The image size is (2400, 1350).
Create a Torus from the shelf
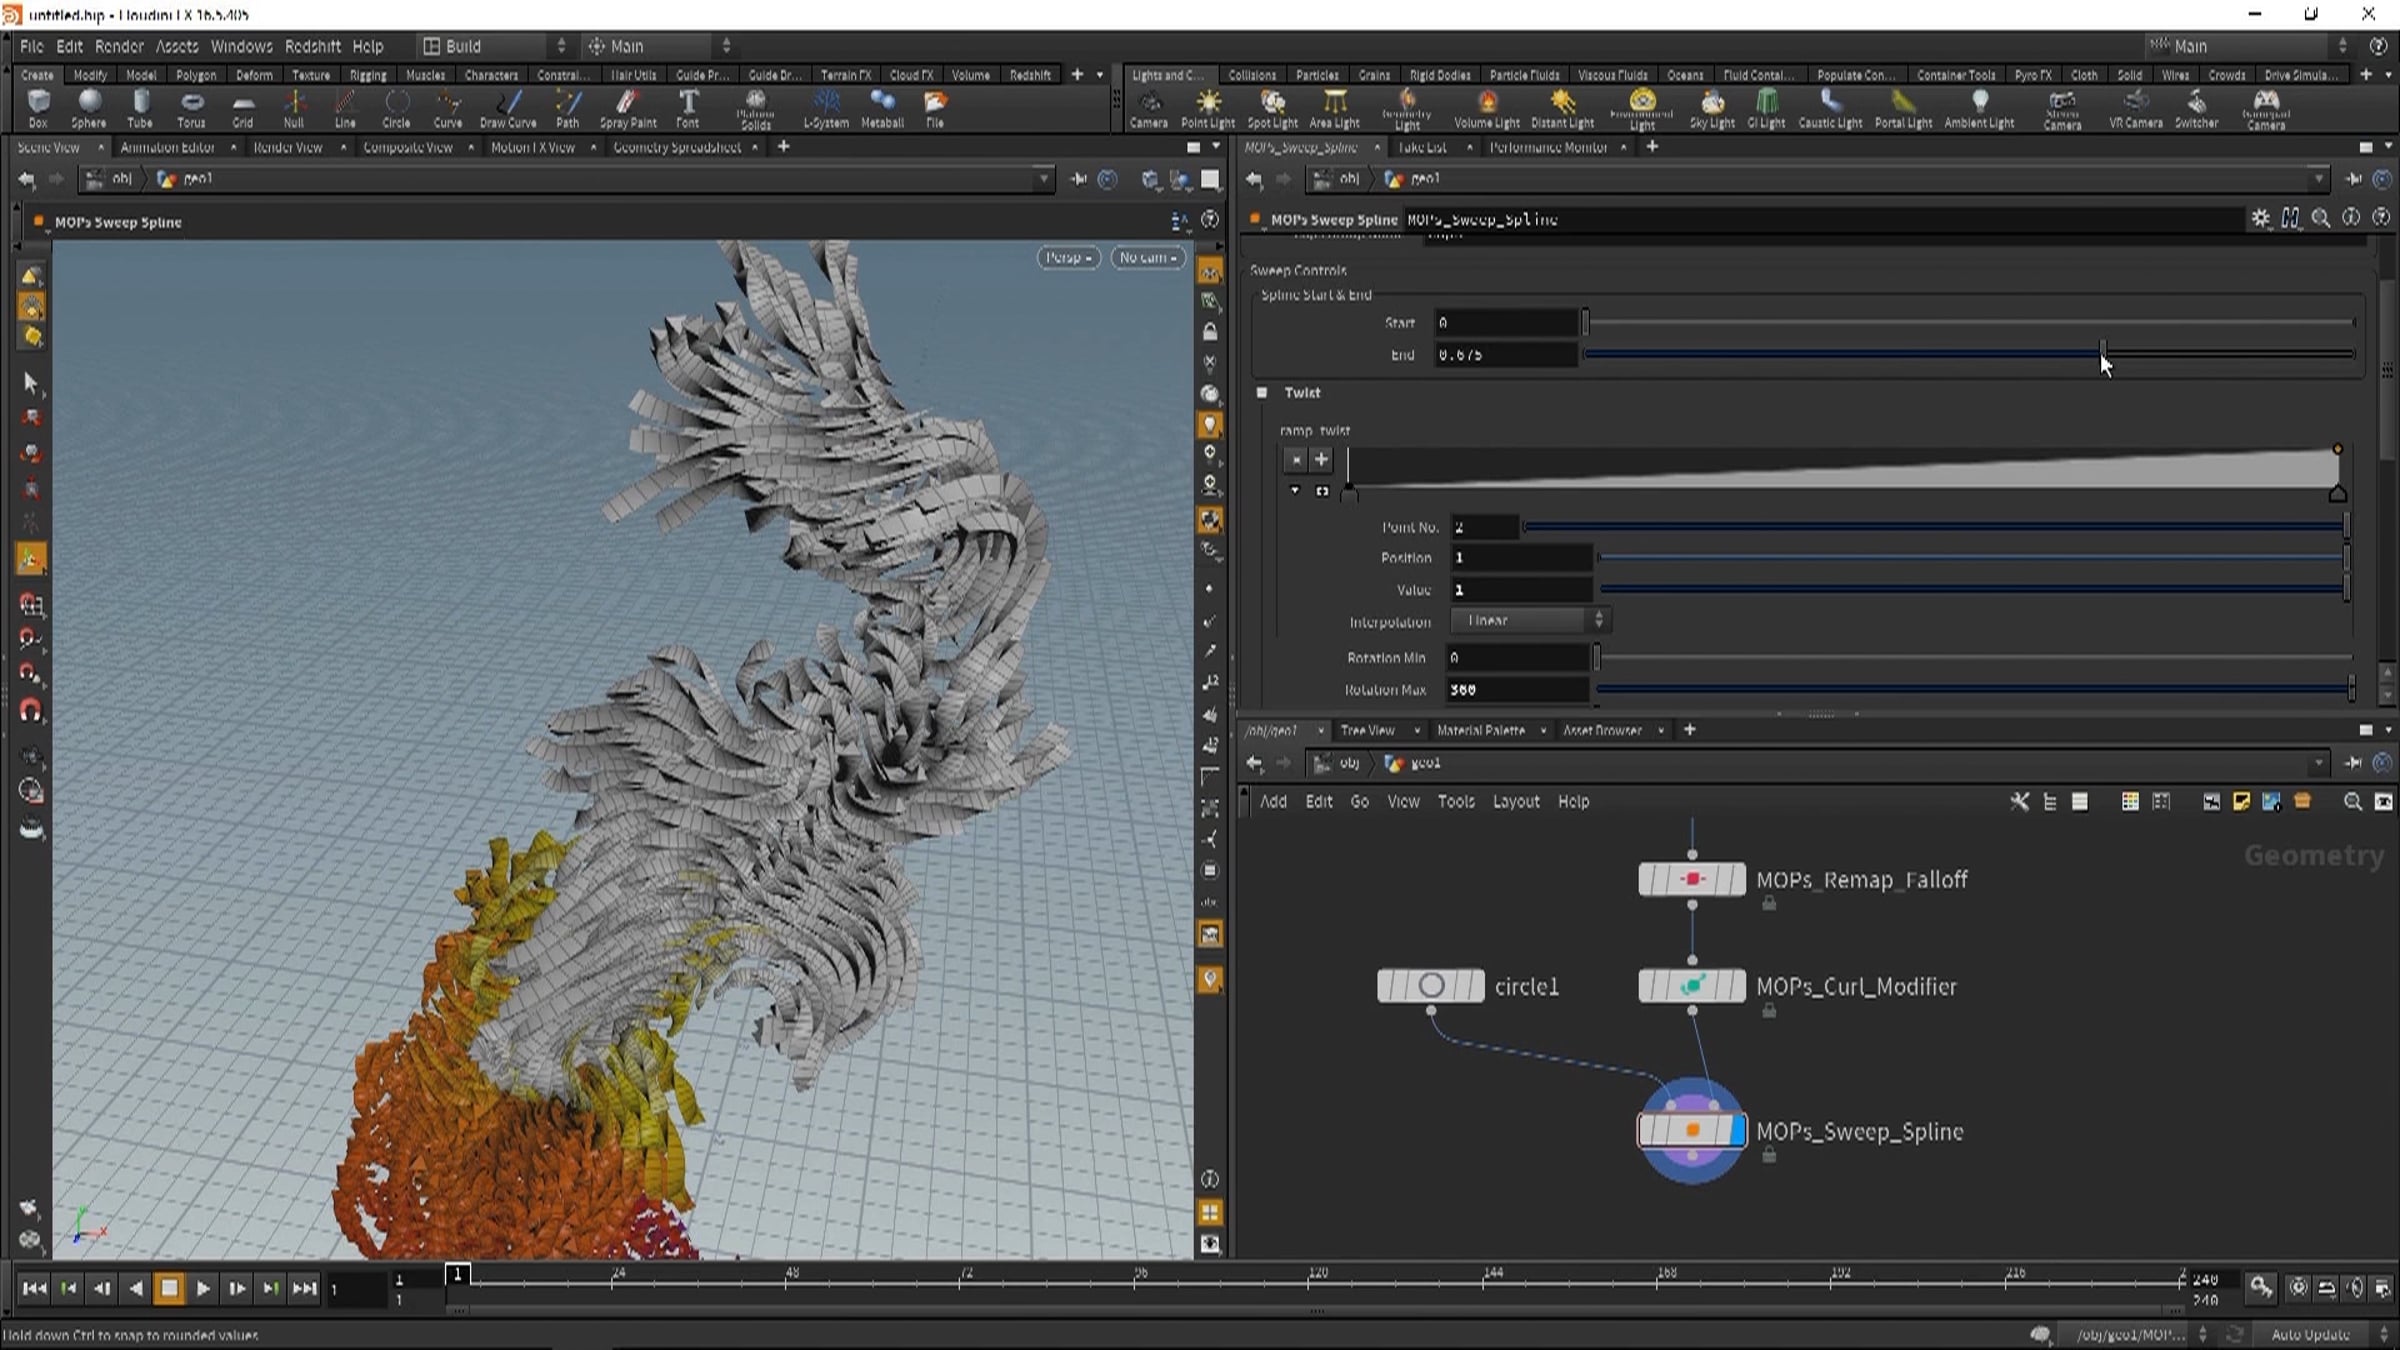tap(191, 108)
